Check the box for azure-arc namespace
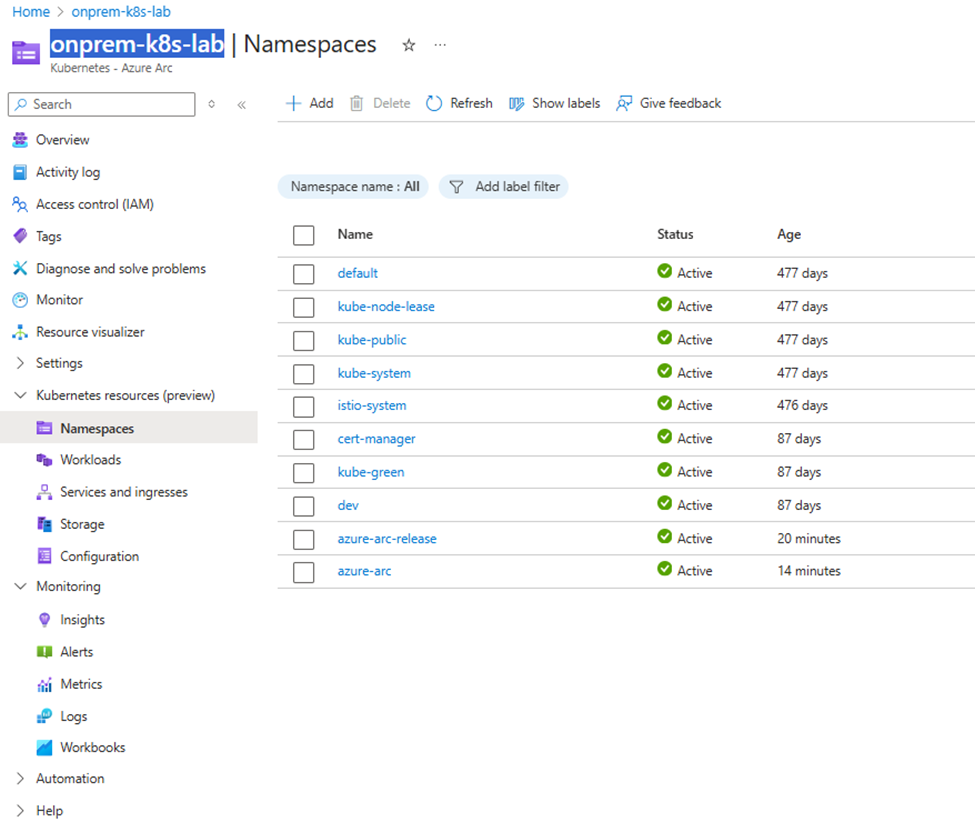 [x=303, y=572]
